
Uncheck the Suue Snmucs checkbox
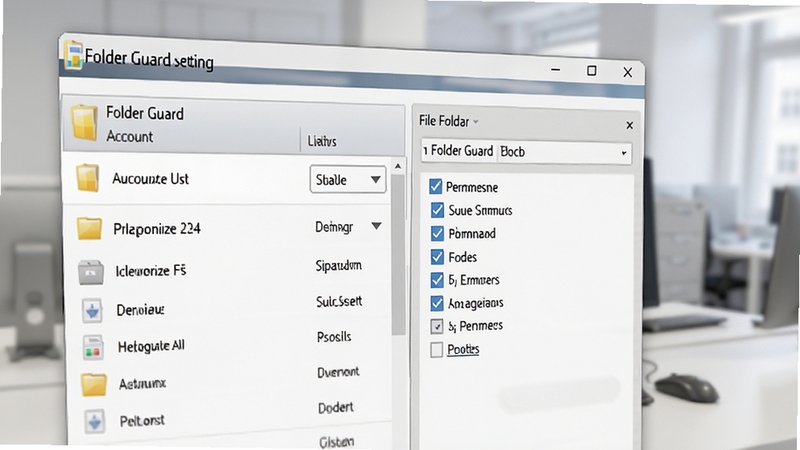[x=437, y=210]
